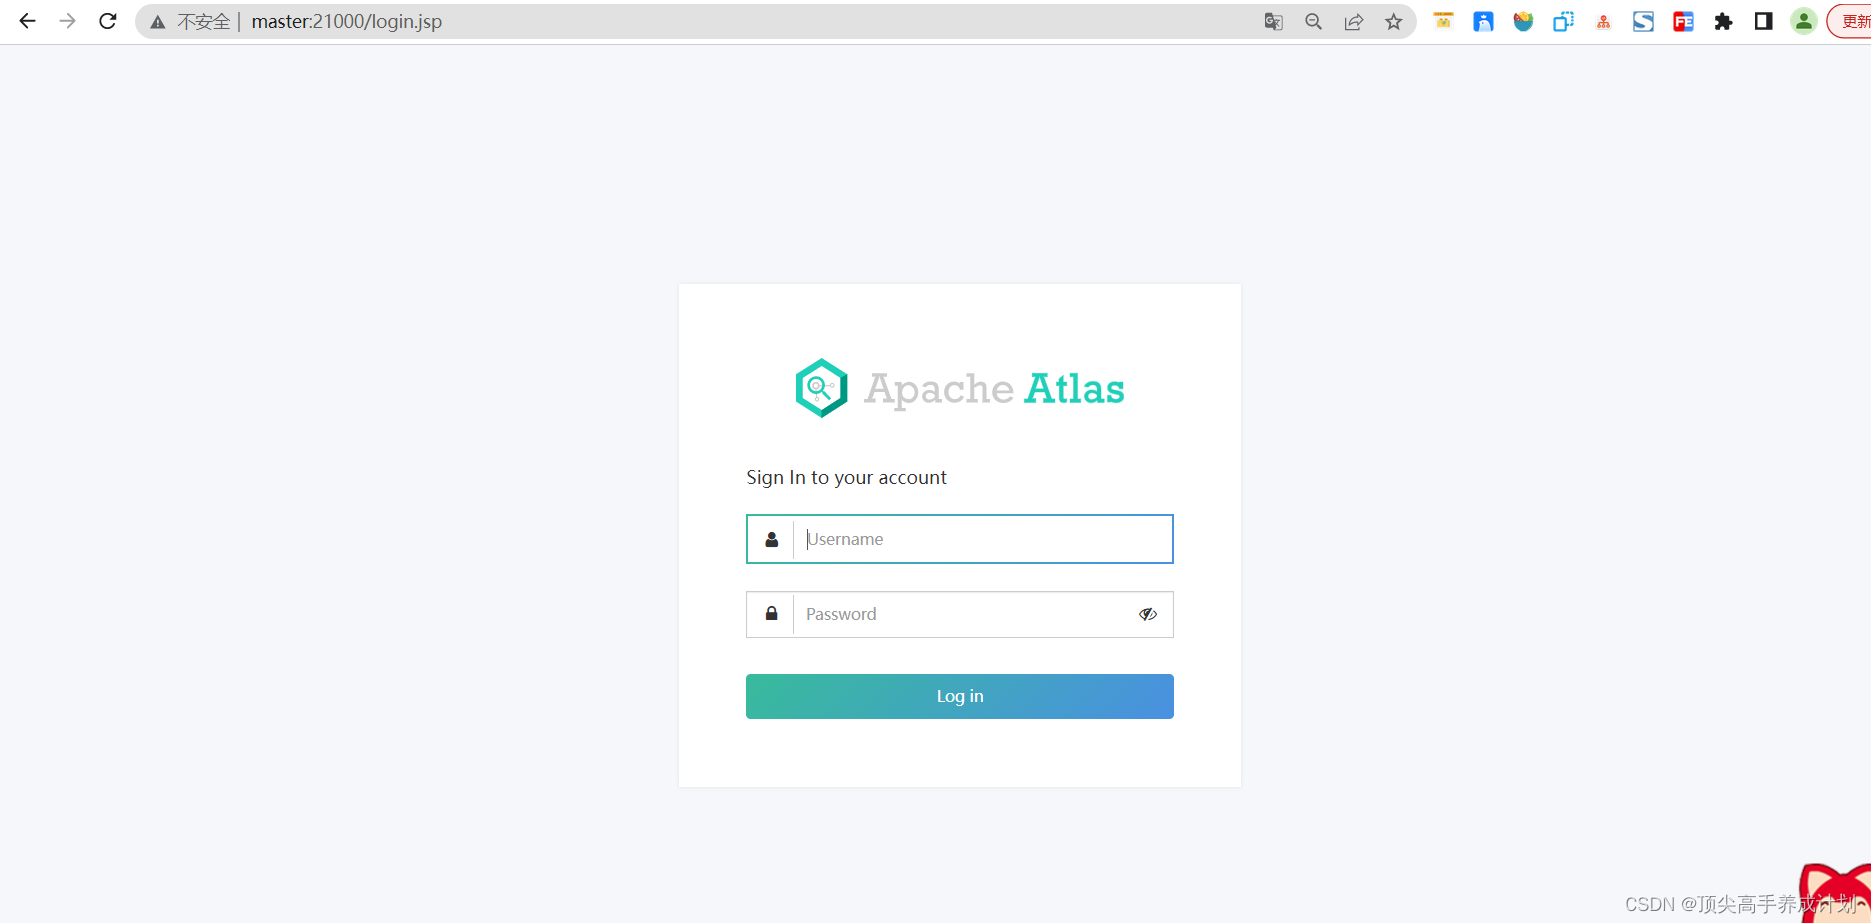1871x923 pixels.
Task: Open the blue overlapping squares extension
Action: click(1563, 21)
